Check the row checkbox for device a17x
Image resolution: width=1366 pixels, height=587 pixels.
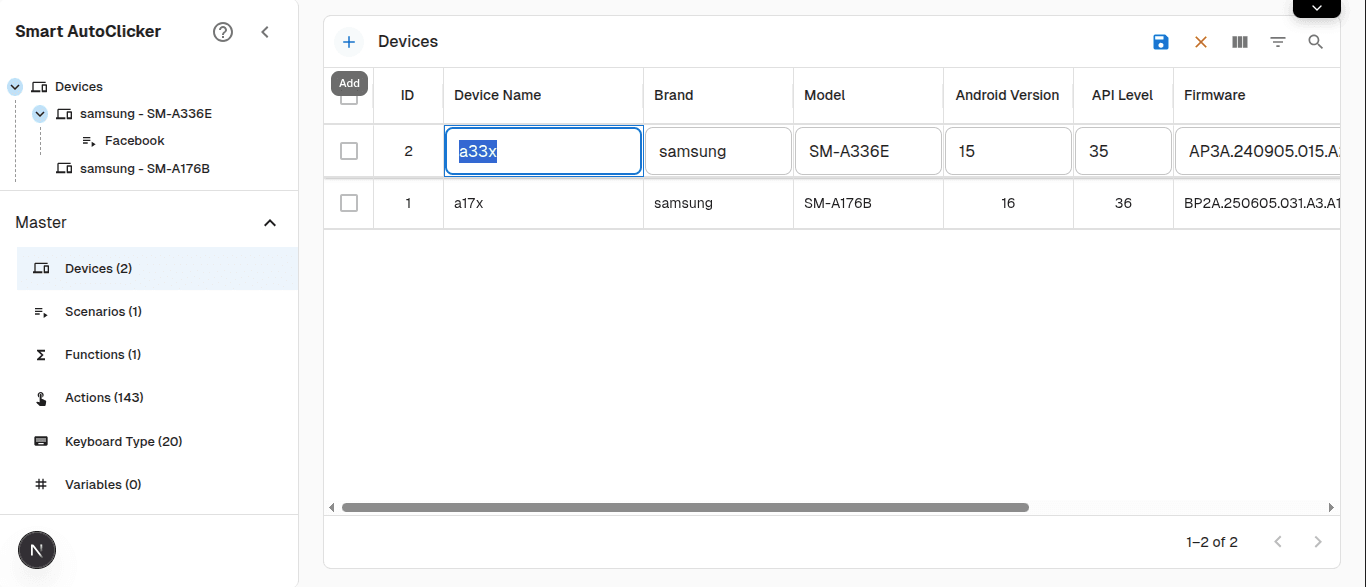[x=349, y=203]
